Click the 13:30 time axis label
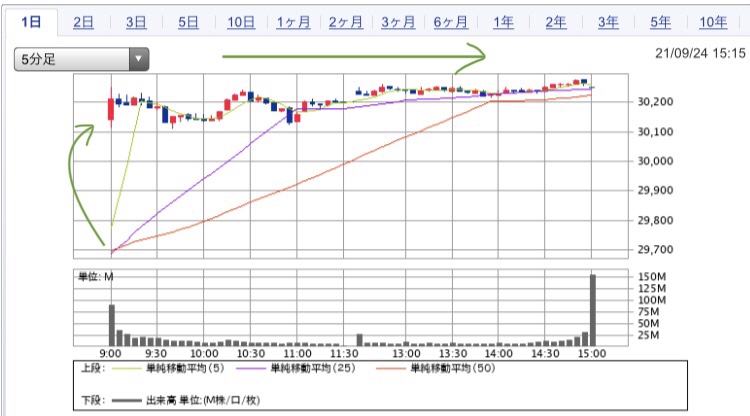 tap(453, 354)
